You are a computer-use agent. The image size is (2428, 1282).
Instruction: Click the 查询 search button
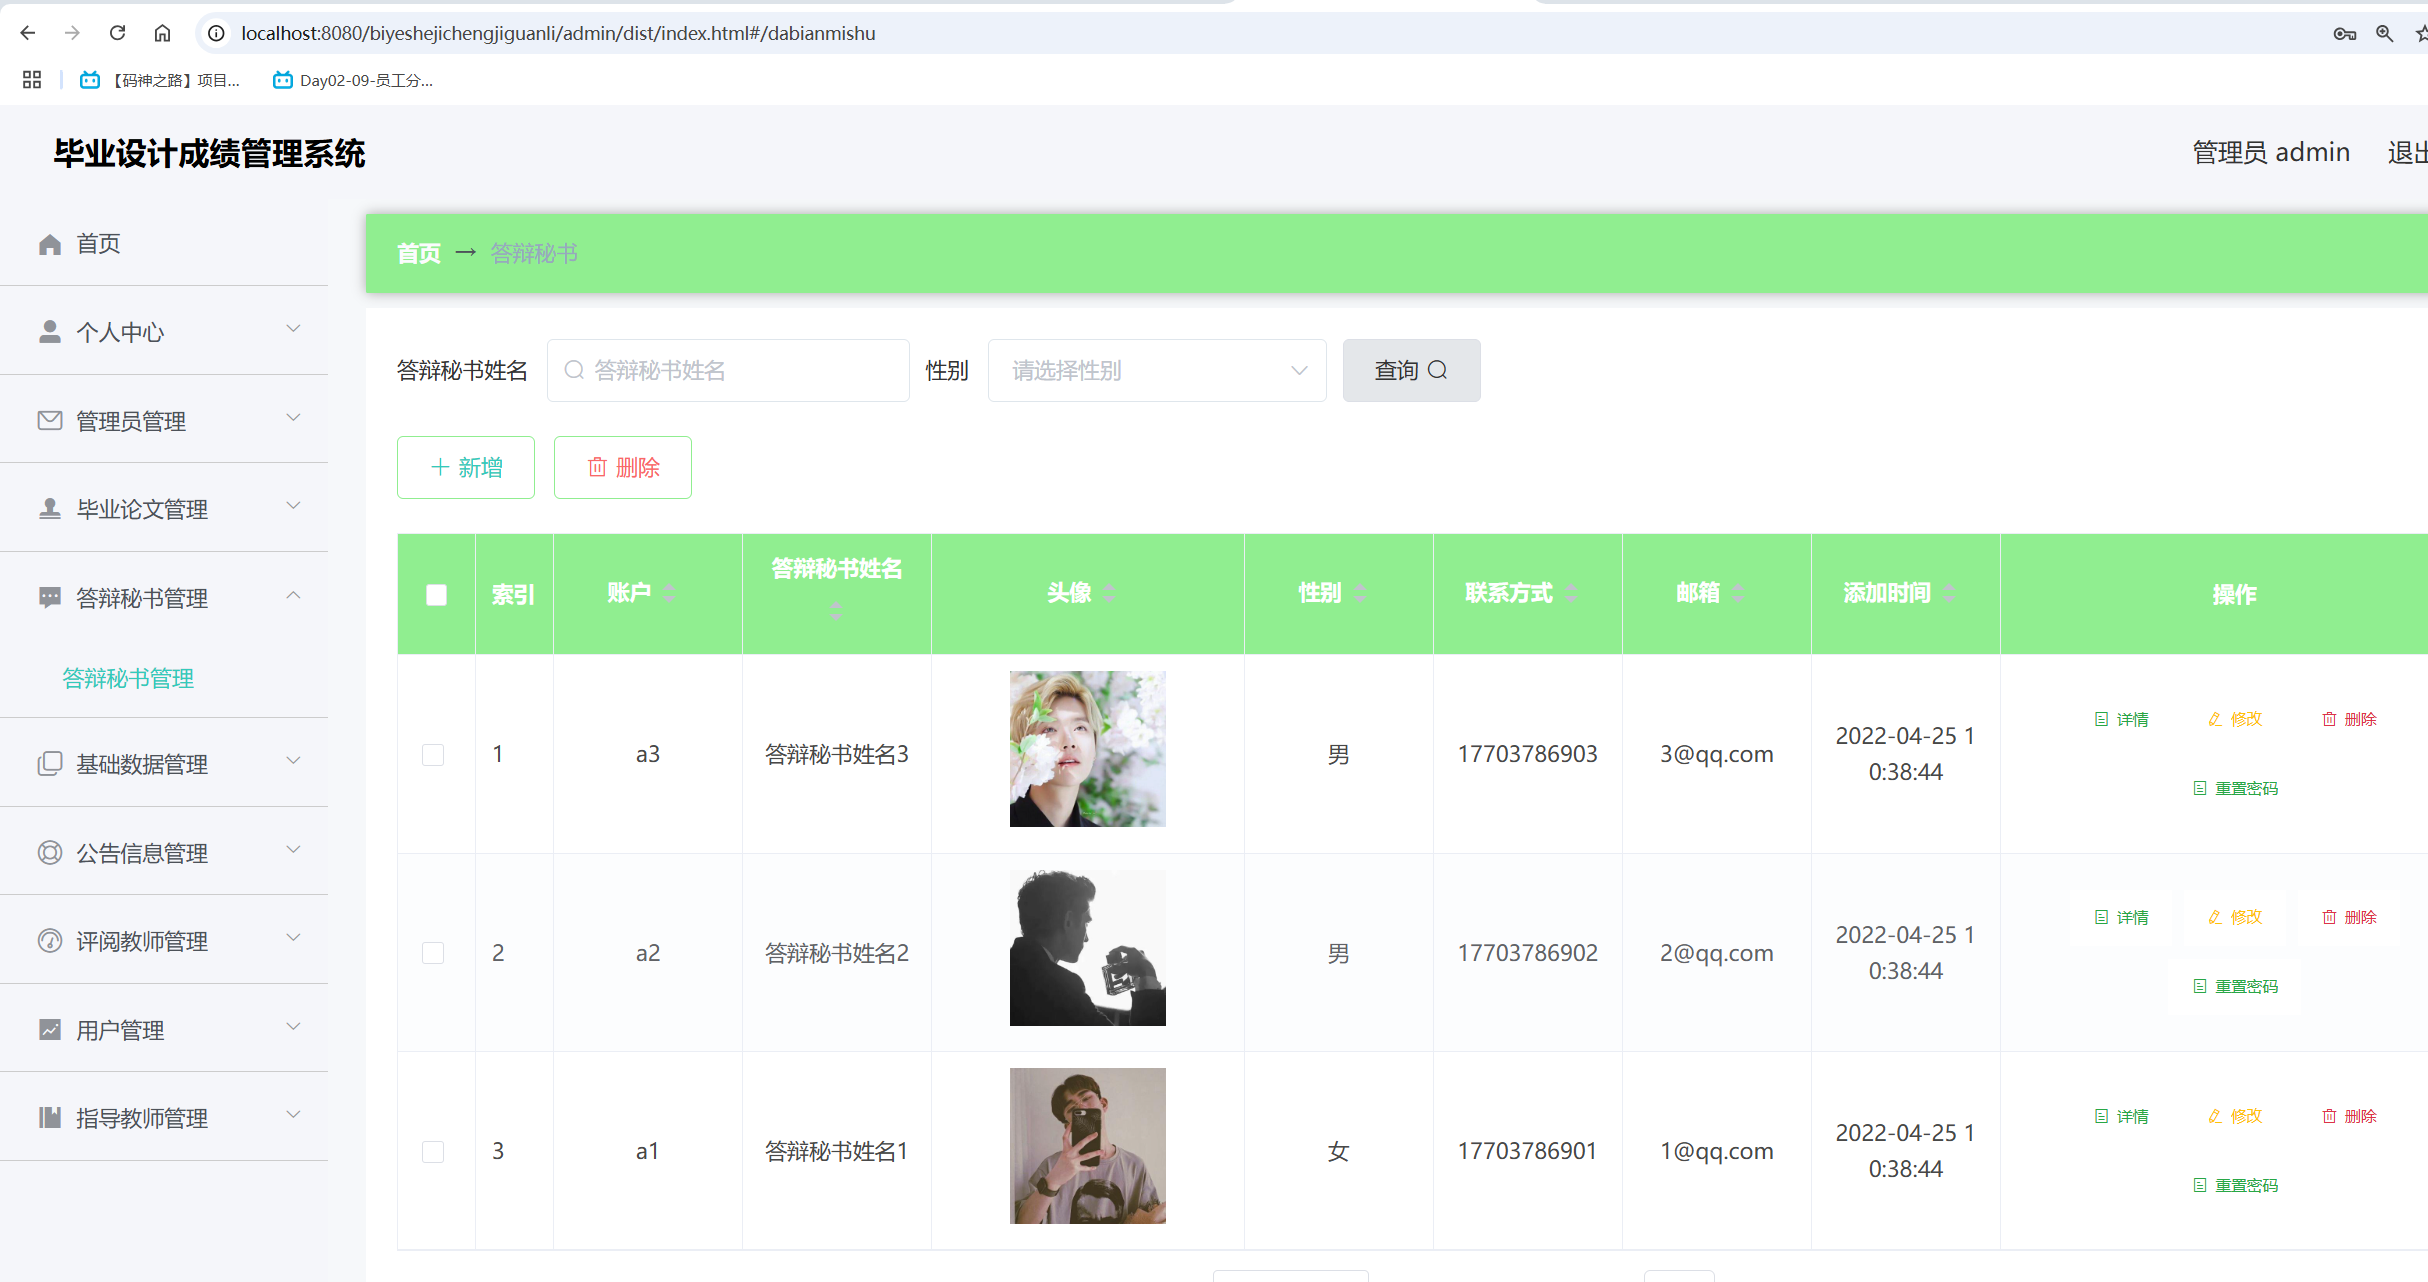1411,370
